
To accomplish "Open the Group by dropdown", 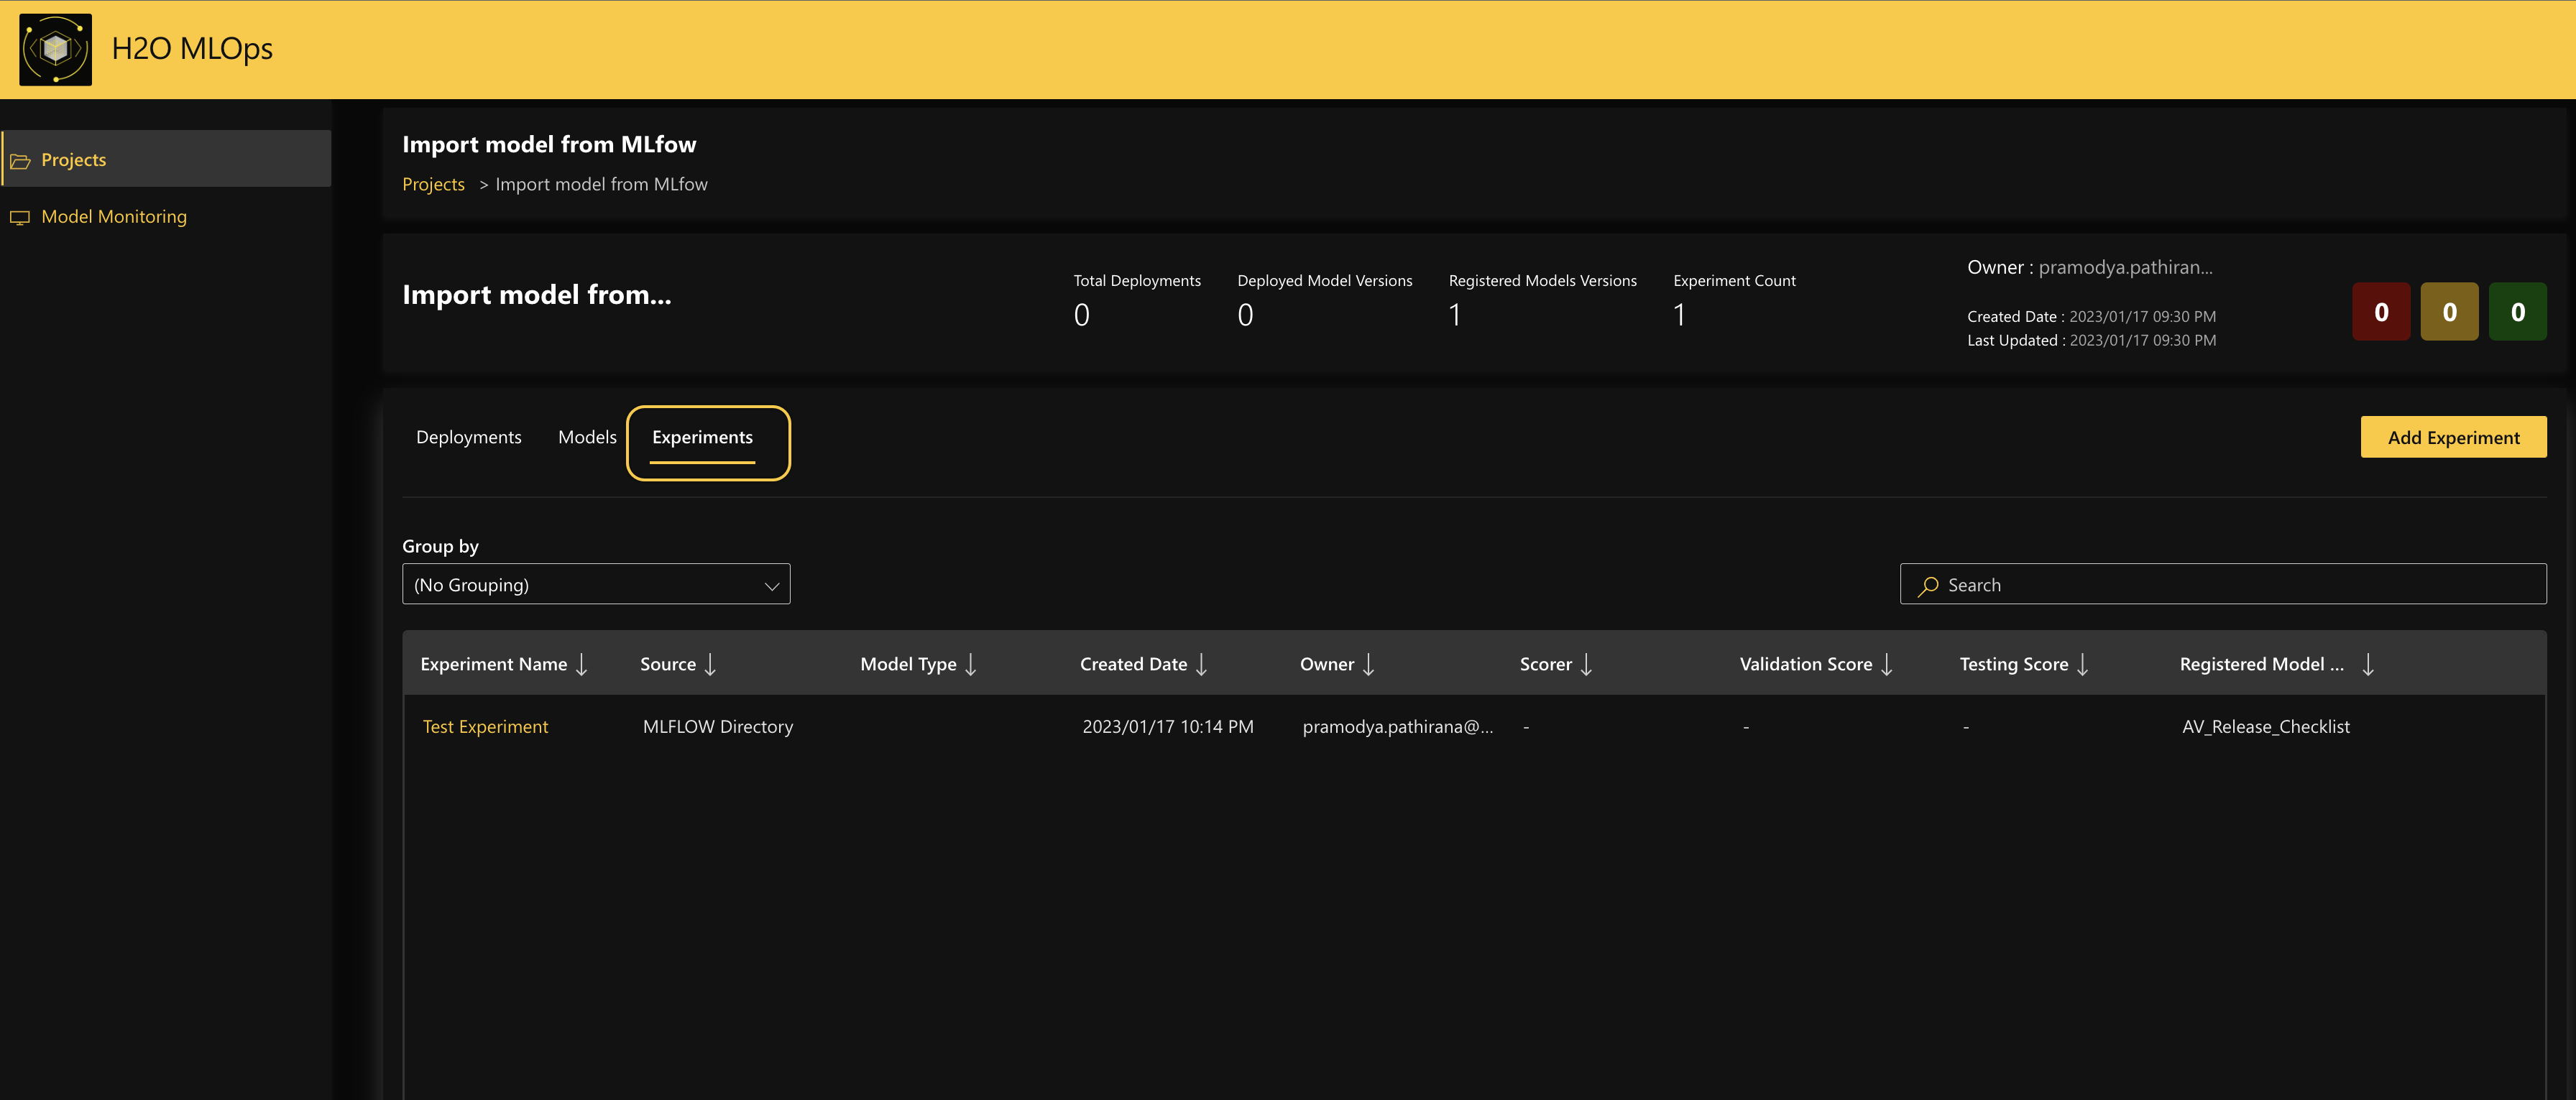I will [596, 584].
